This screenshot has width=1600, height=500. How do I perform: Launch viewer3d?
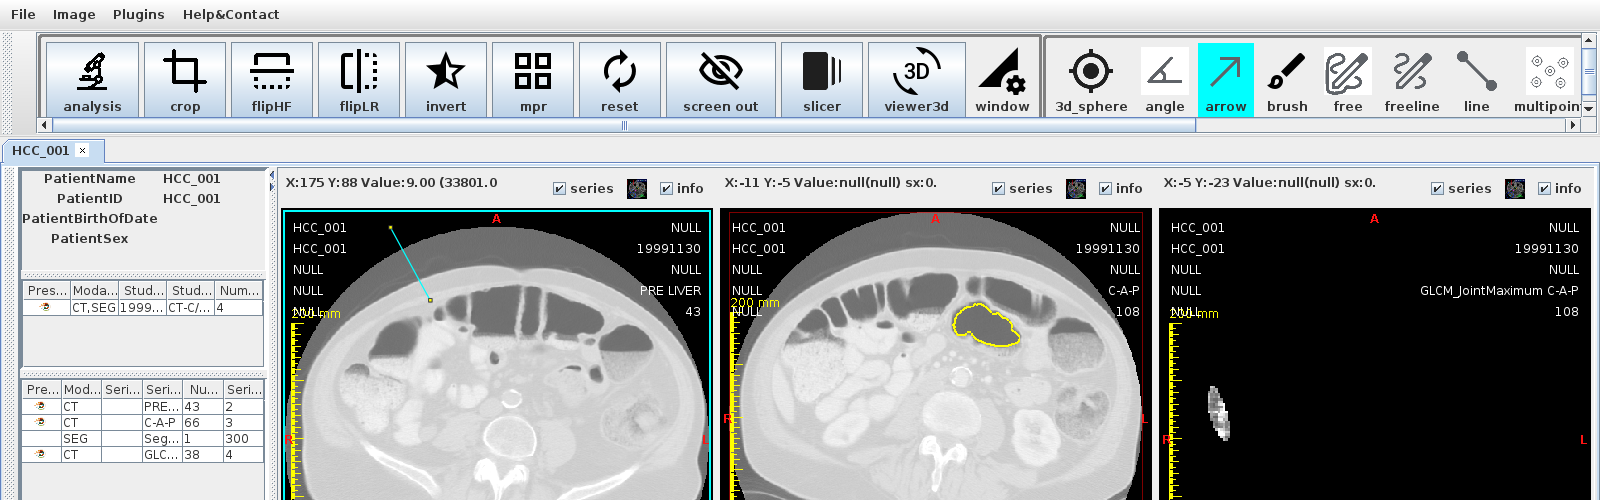[917, 80]
